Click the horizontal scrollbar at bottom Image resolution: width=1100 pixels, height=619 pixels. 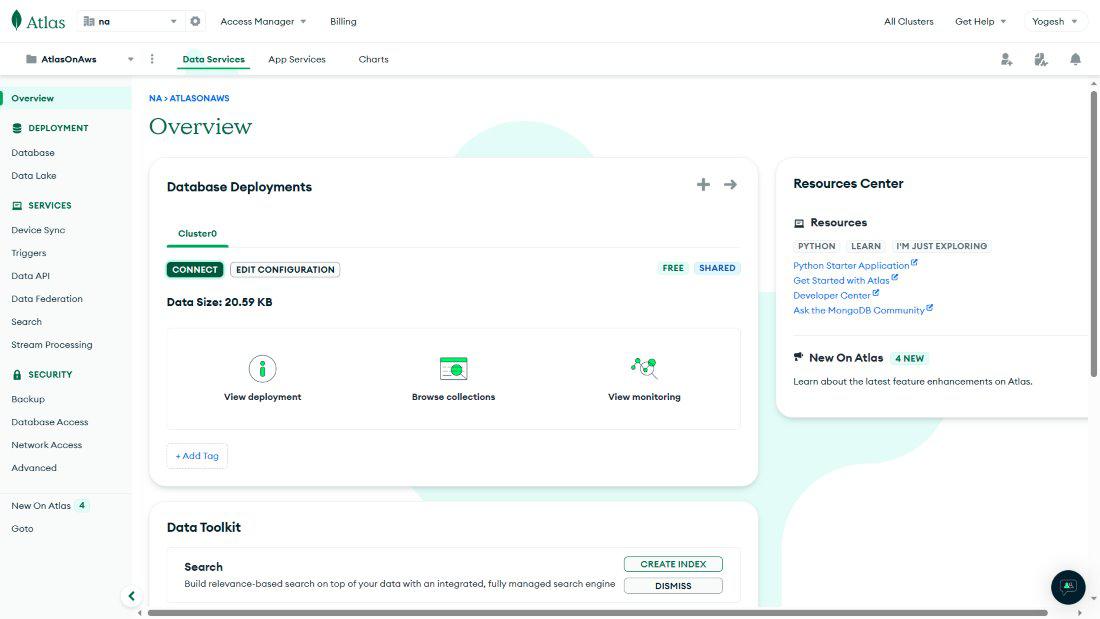[597, 613]
